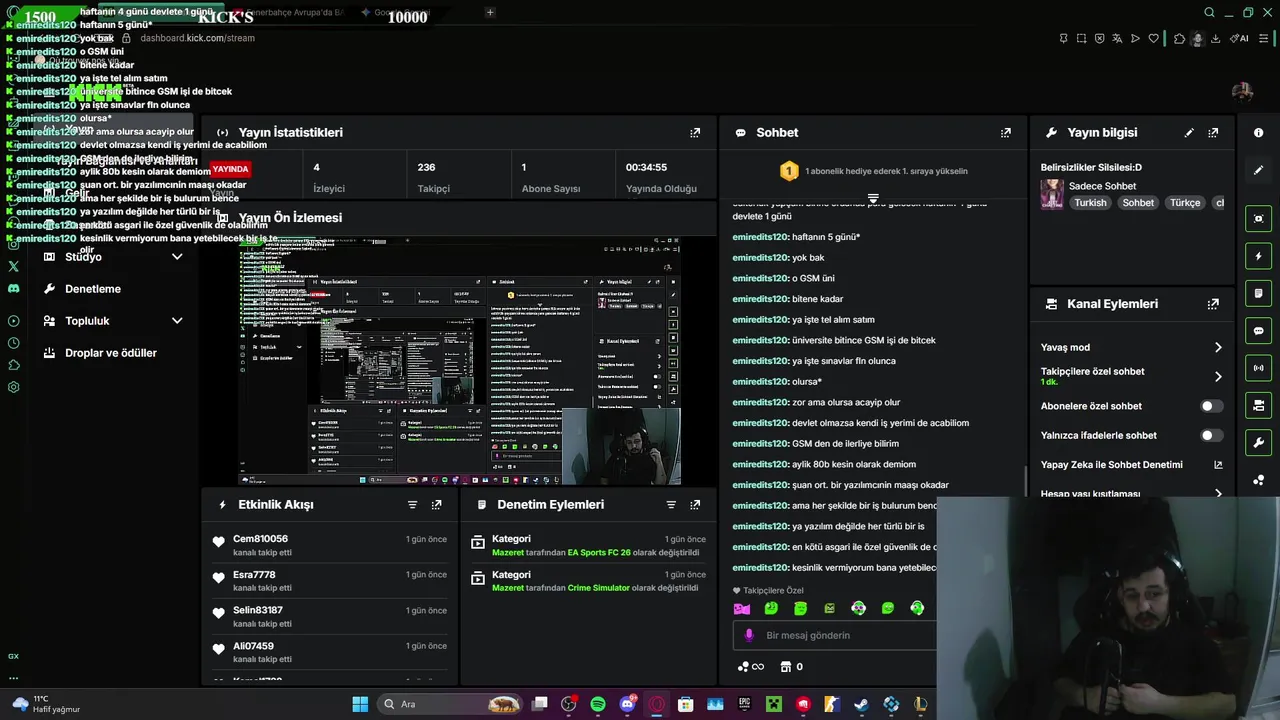Open the settings gear in browser sidebar
The width and height of the screenshot is (1280, 720).
13,387
